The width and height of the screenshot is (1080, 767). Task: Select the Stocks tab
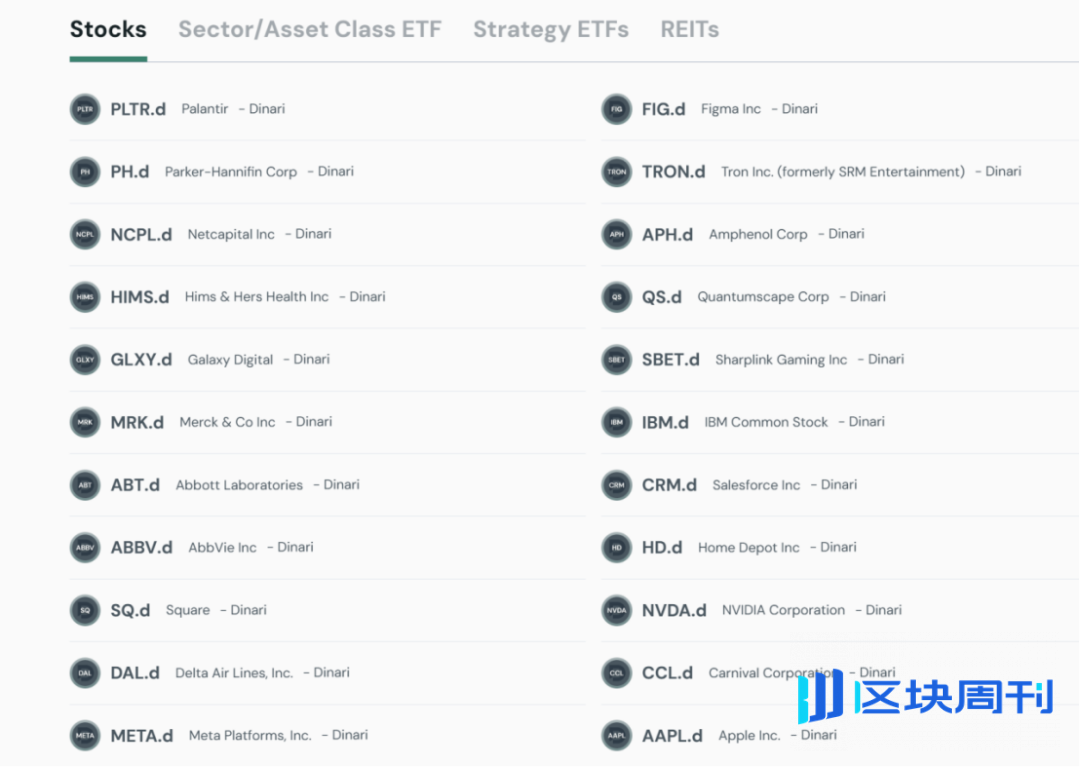(108, 30)
